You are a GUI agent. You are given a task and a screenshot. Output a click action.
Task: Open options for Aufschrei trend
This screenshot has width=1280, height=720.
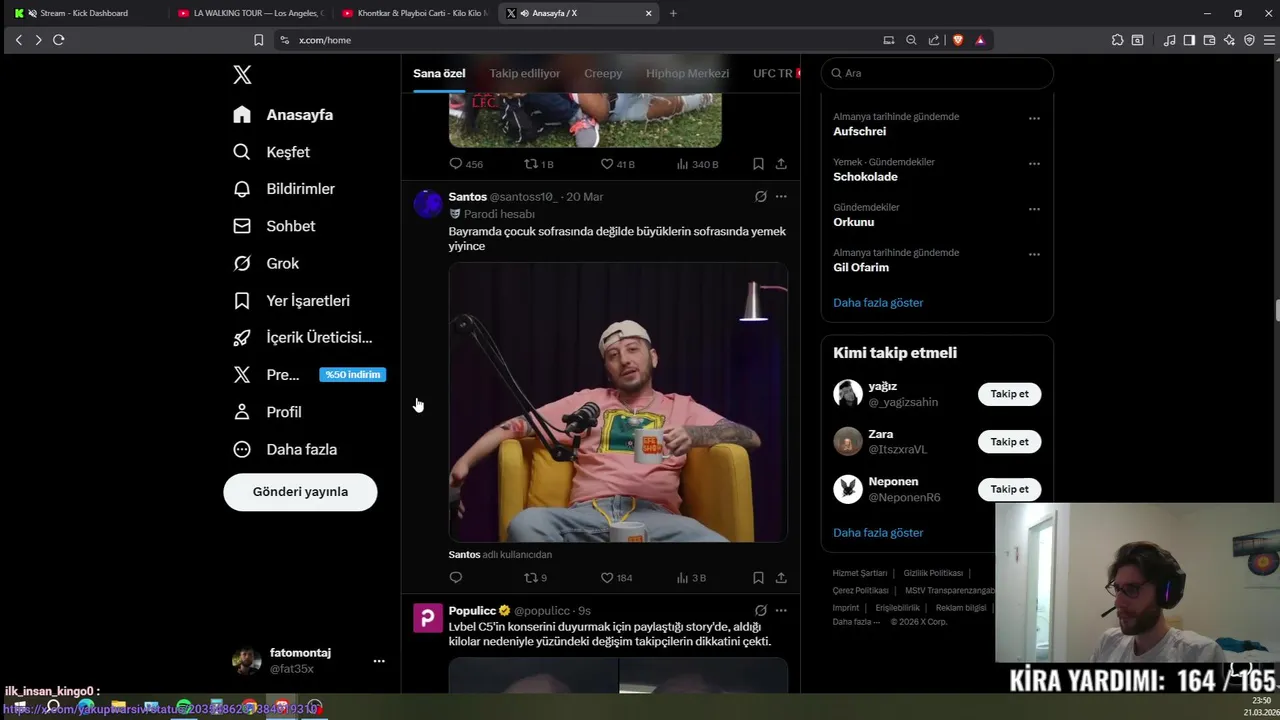[1034, 118]
